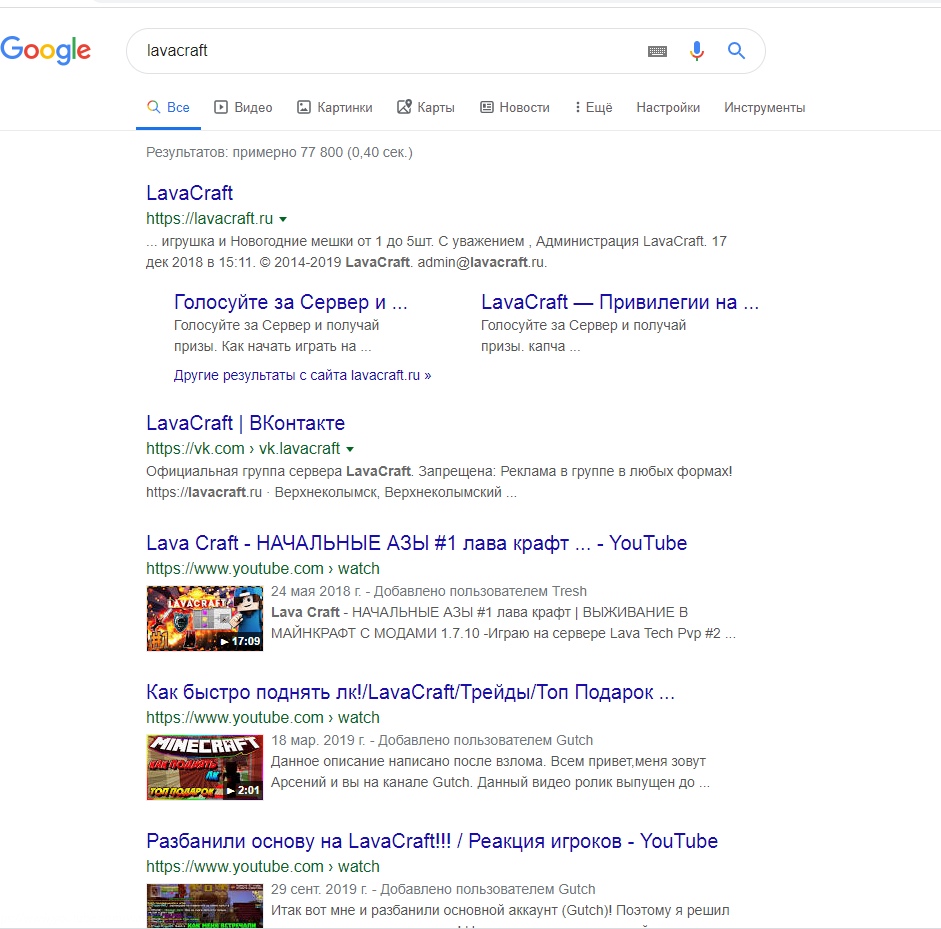Switch to the Карты tab

(x=425, y=107)
